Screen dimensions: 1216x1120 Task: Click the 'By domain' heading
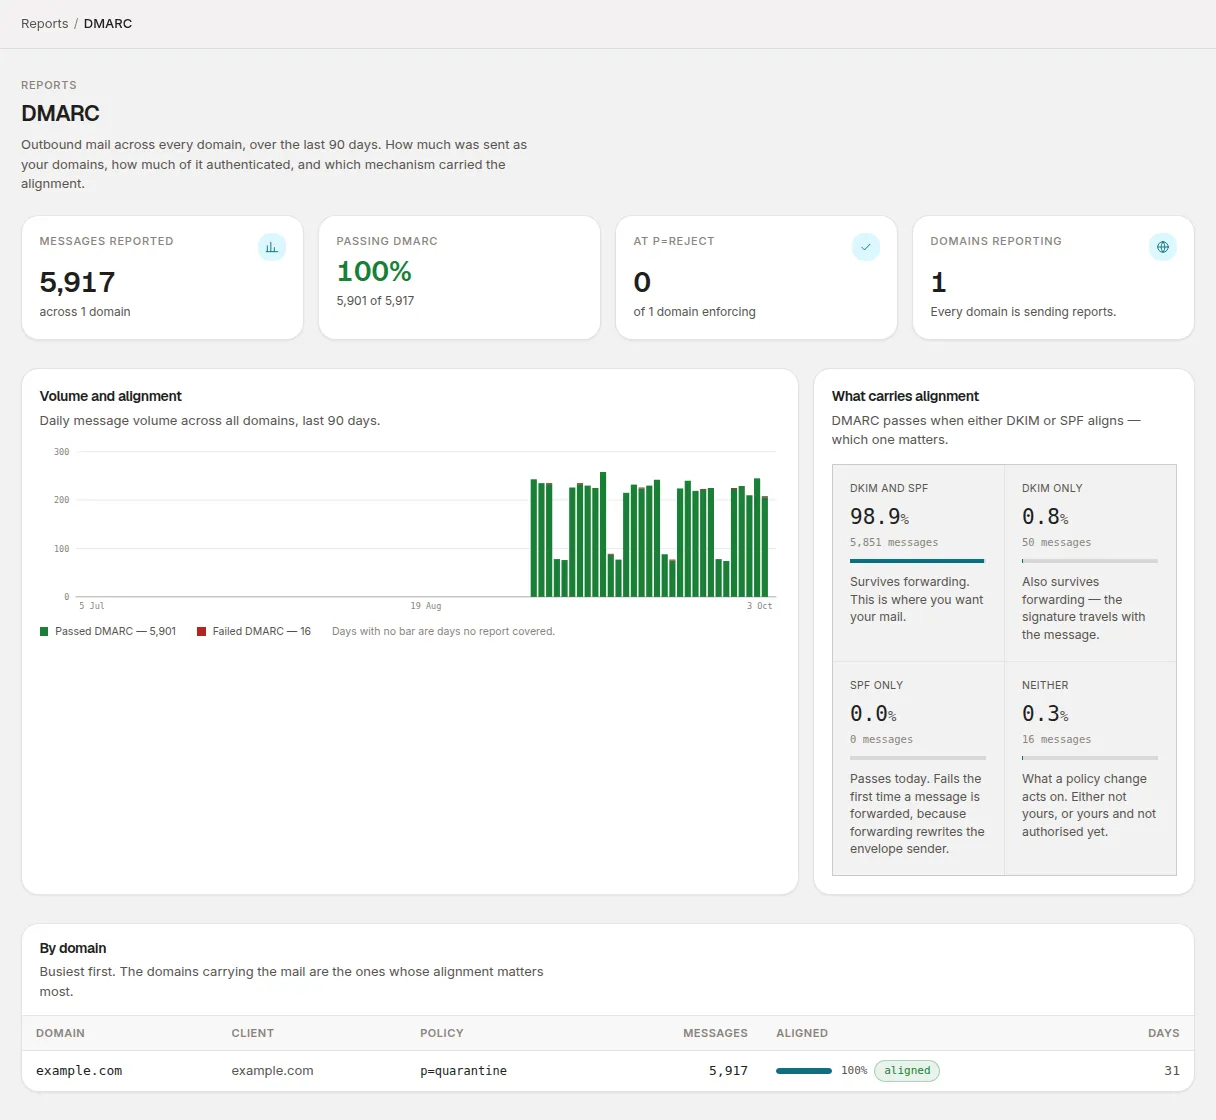point(73,949)
